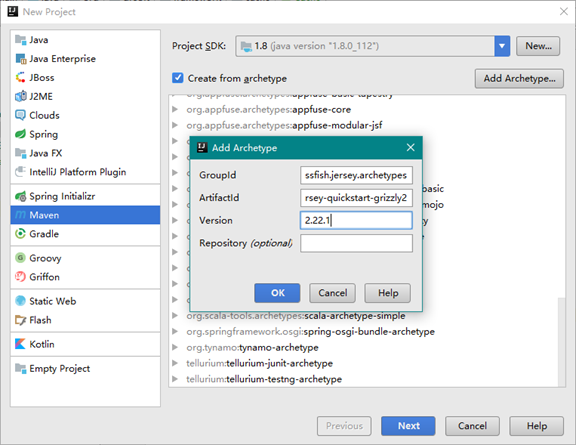Select the Kotlin icon
The height and width of the screenshot is (445, 576).
point(21,344)
